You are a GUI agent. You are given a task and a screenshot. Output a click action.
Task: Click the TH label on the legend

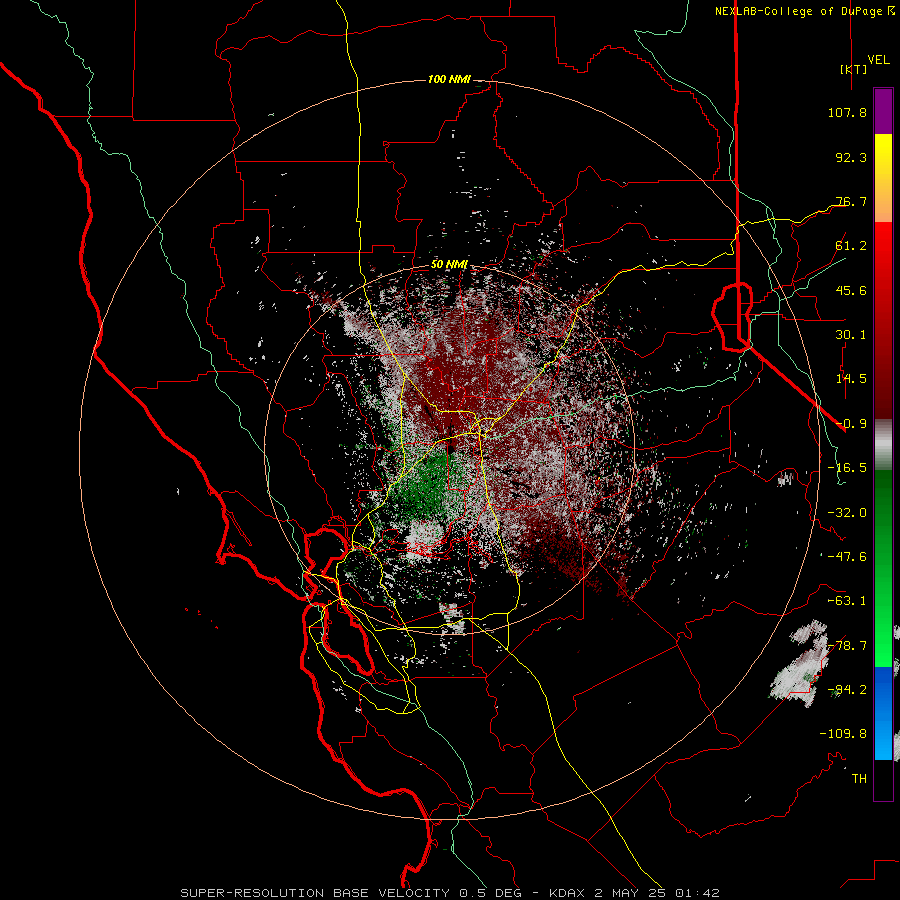(x=859, y=778)
